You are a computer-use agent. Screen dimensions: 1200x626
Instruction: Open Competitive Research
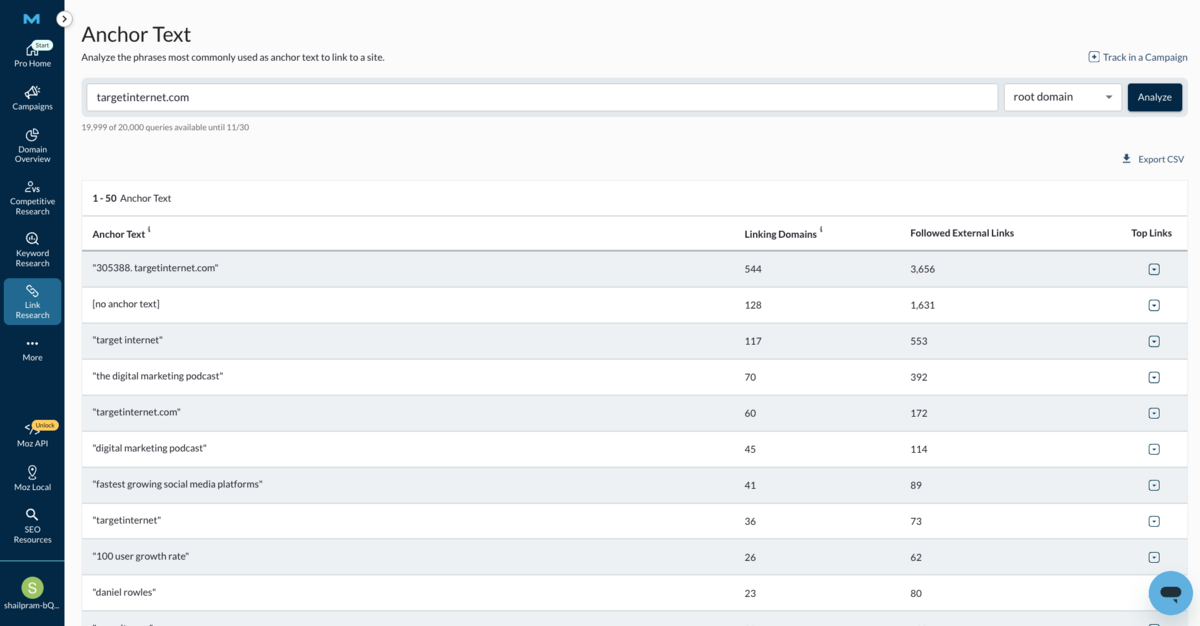coord(32,198)
